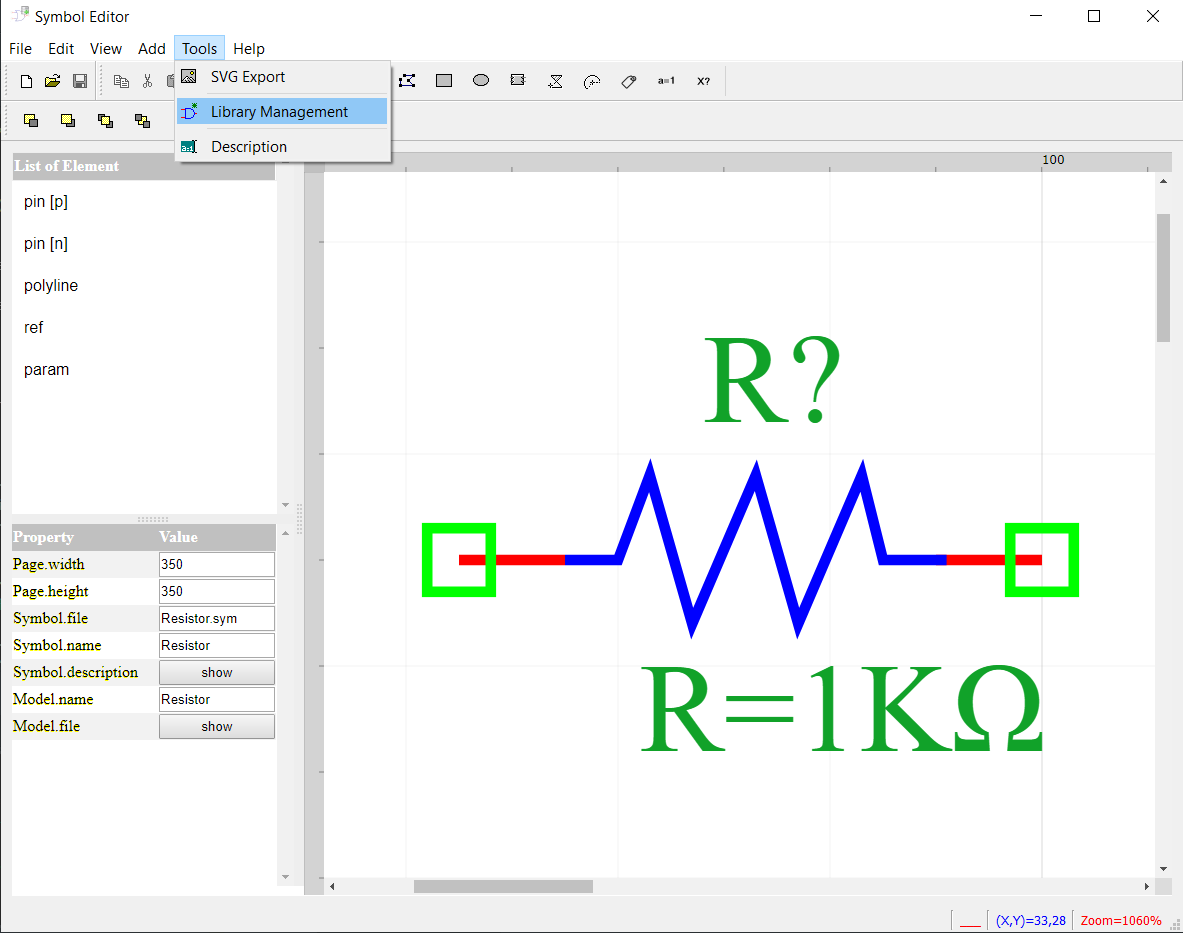Click the Property column header
This screenshot has height=933, width=1183.
tap(43, 537)
